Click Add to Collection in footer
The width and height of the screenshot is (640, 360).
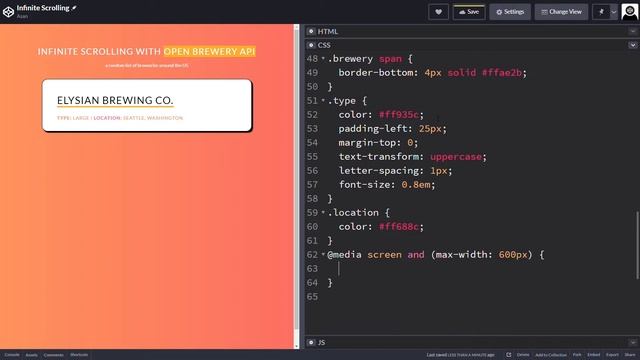pos(551,355)
